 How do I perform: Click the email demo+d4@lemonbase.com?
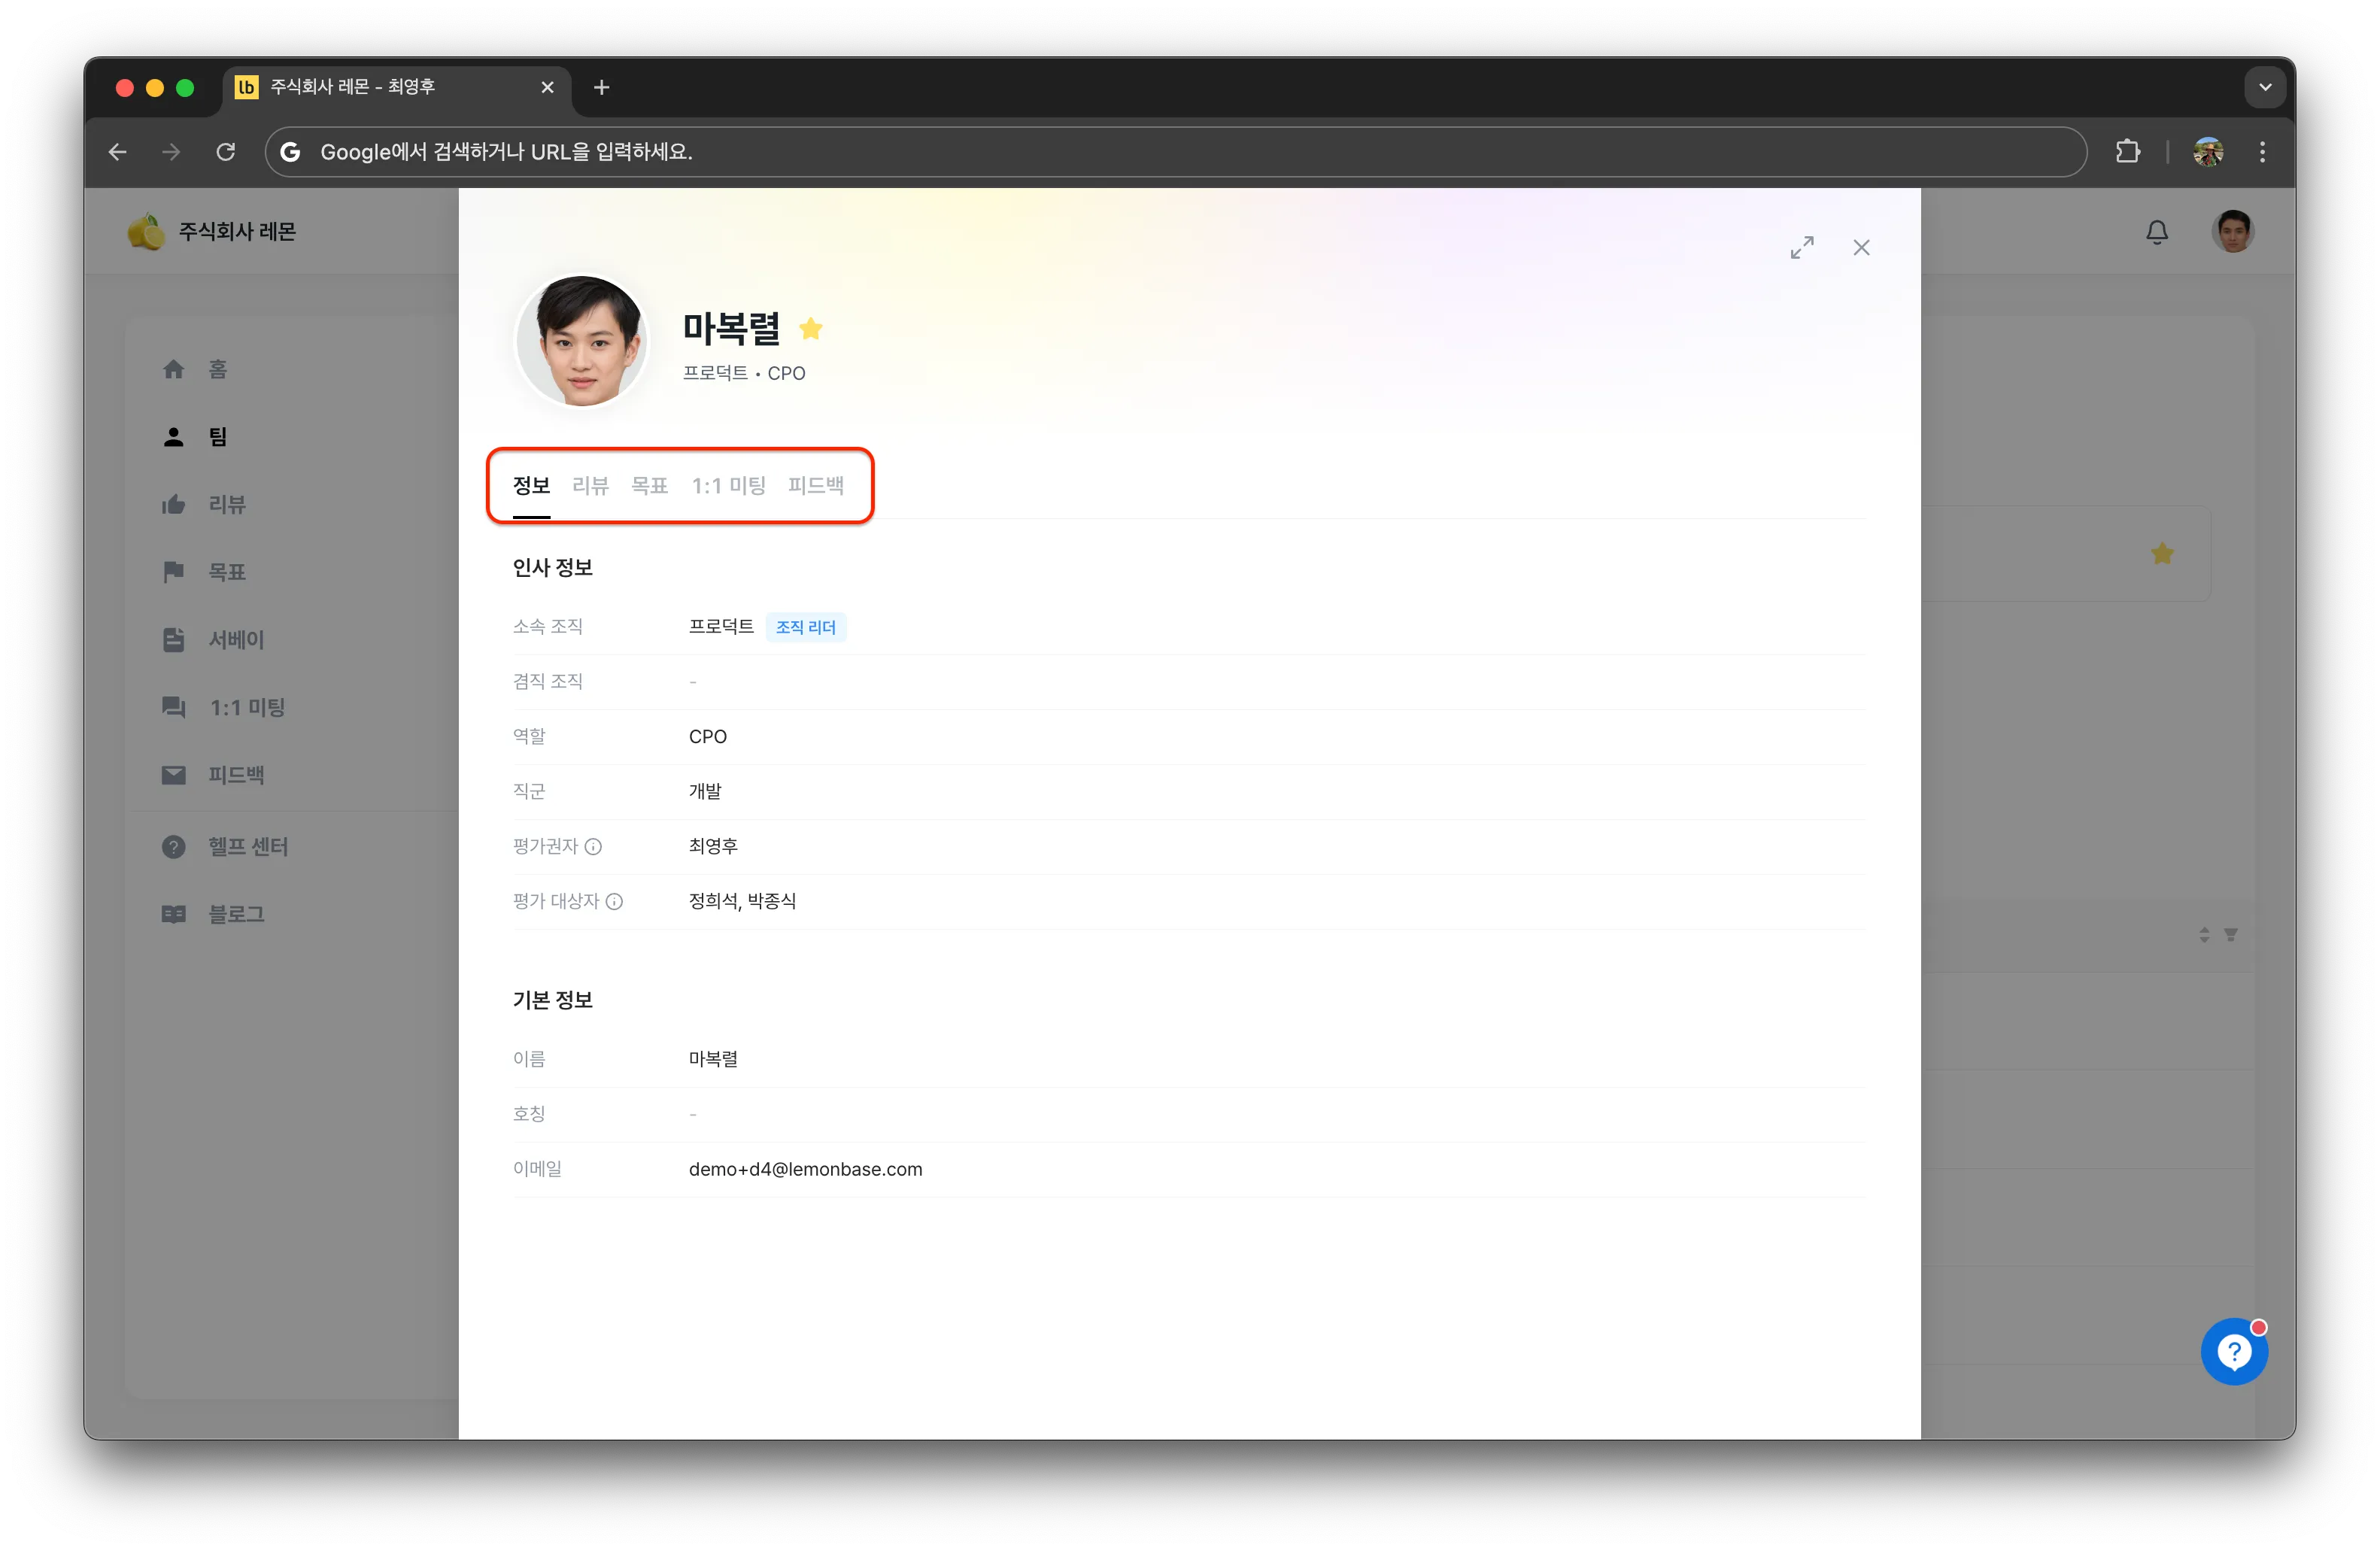pyautogui.click(x=805, y=1169)
